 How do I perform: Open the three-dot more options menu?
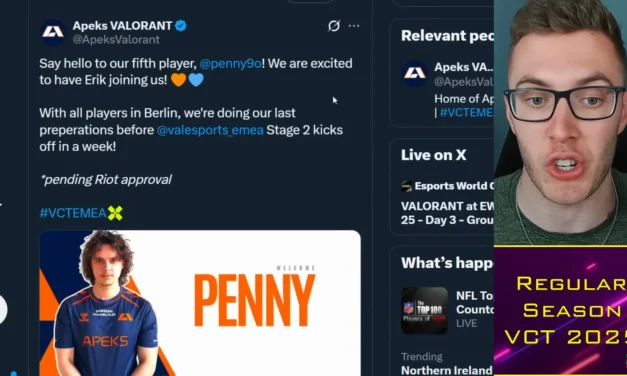pos(354,26)
